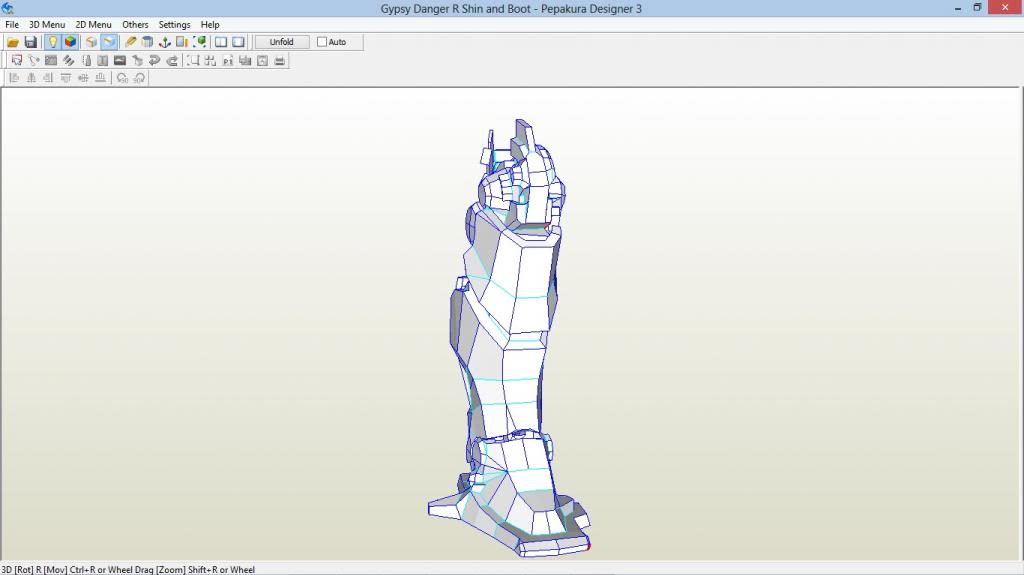Click the rotate icon with the 90 label on its right side
Screen dimensions: 1024x575
tap(122, 78)
